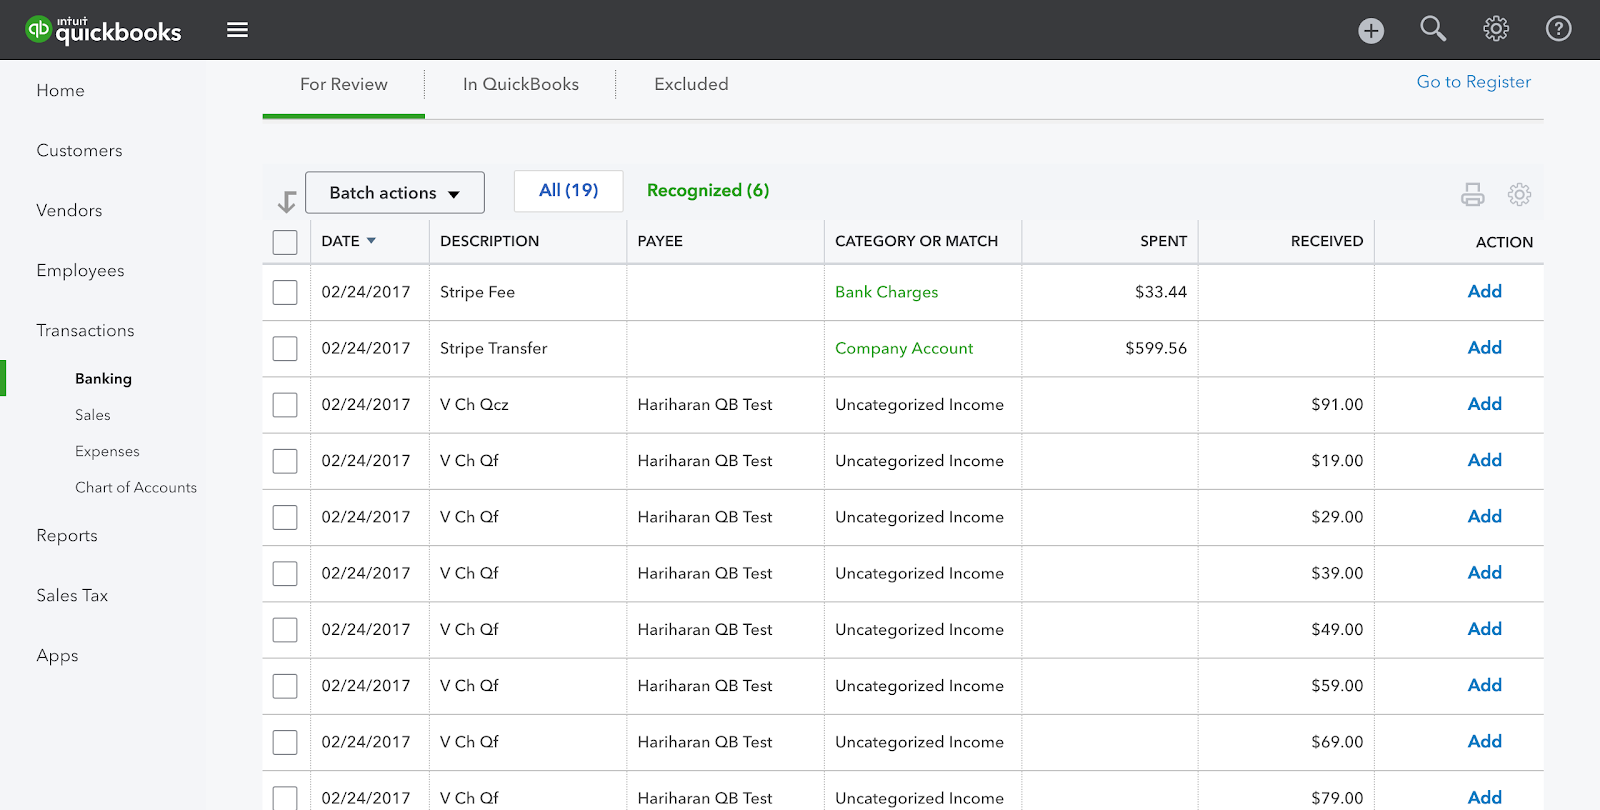Toggle the hamburger navigation menu
The width and height of the screenshot is (1600, 810).
[x=237, y=30]
